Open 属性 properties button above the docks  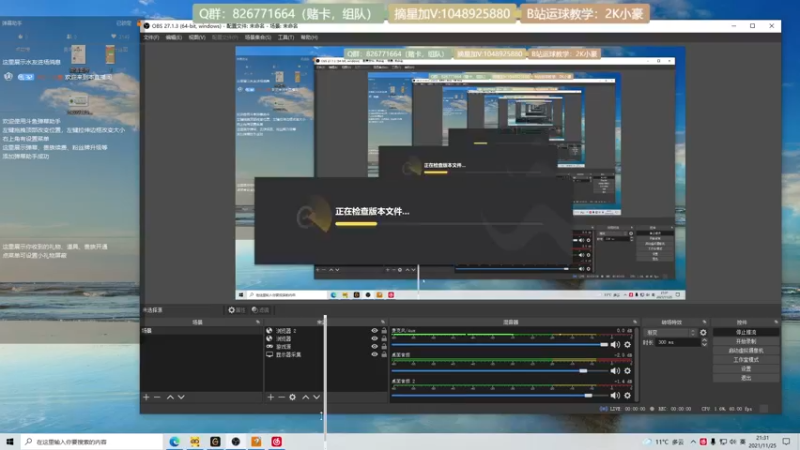[236, 310]
